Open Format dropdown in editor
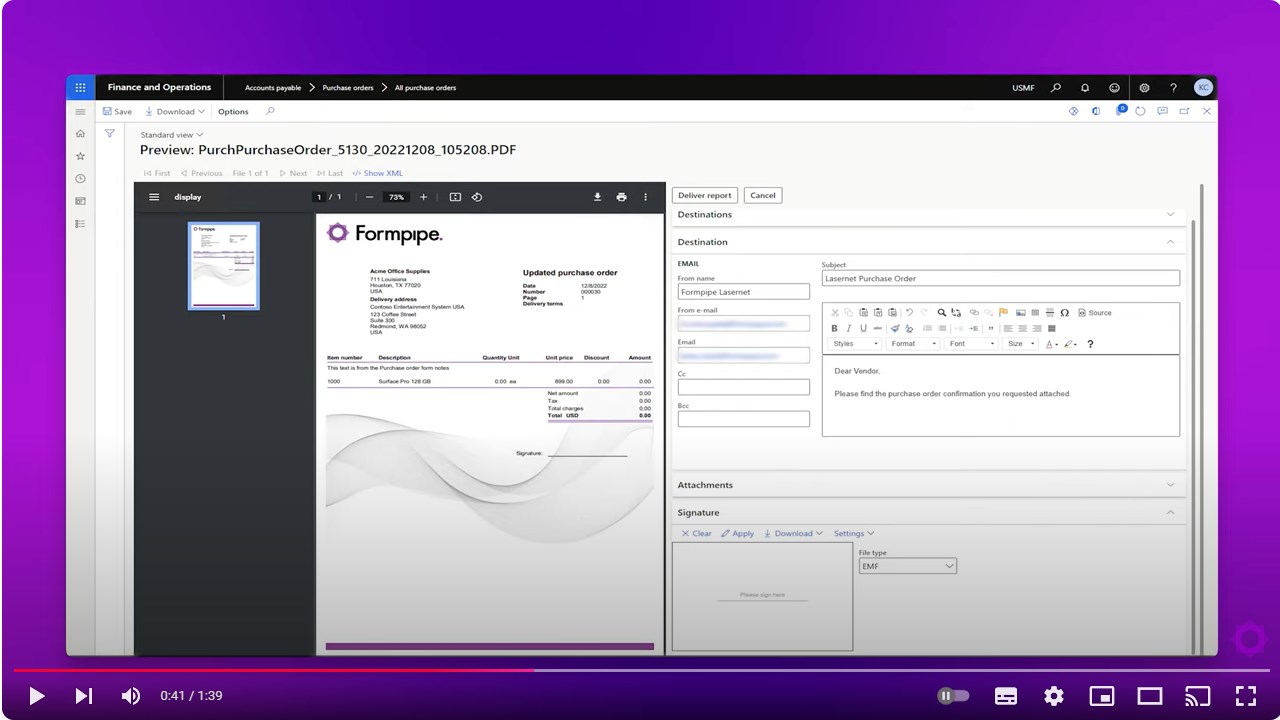1280x720 pixels. 914,344
